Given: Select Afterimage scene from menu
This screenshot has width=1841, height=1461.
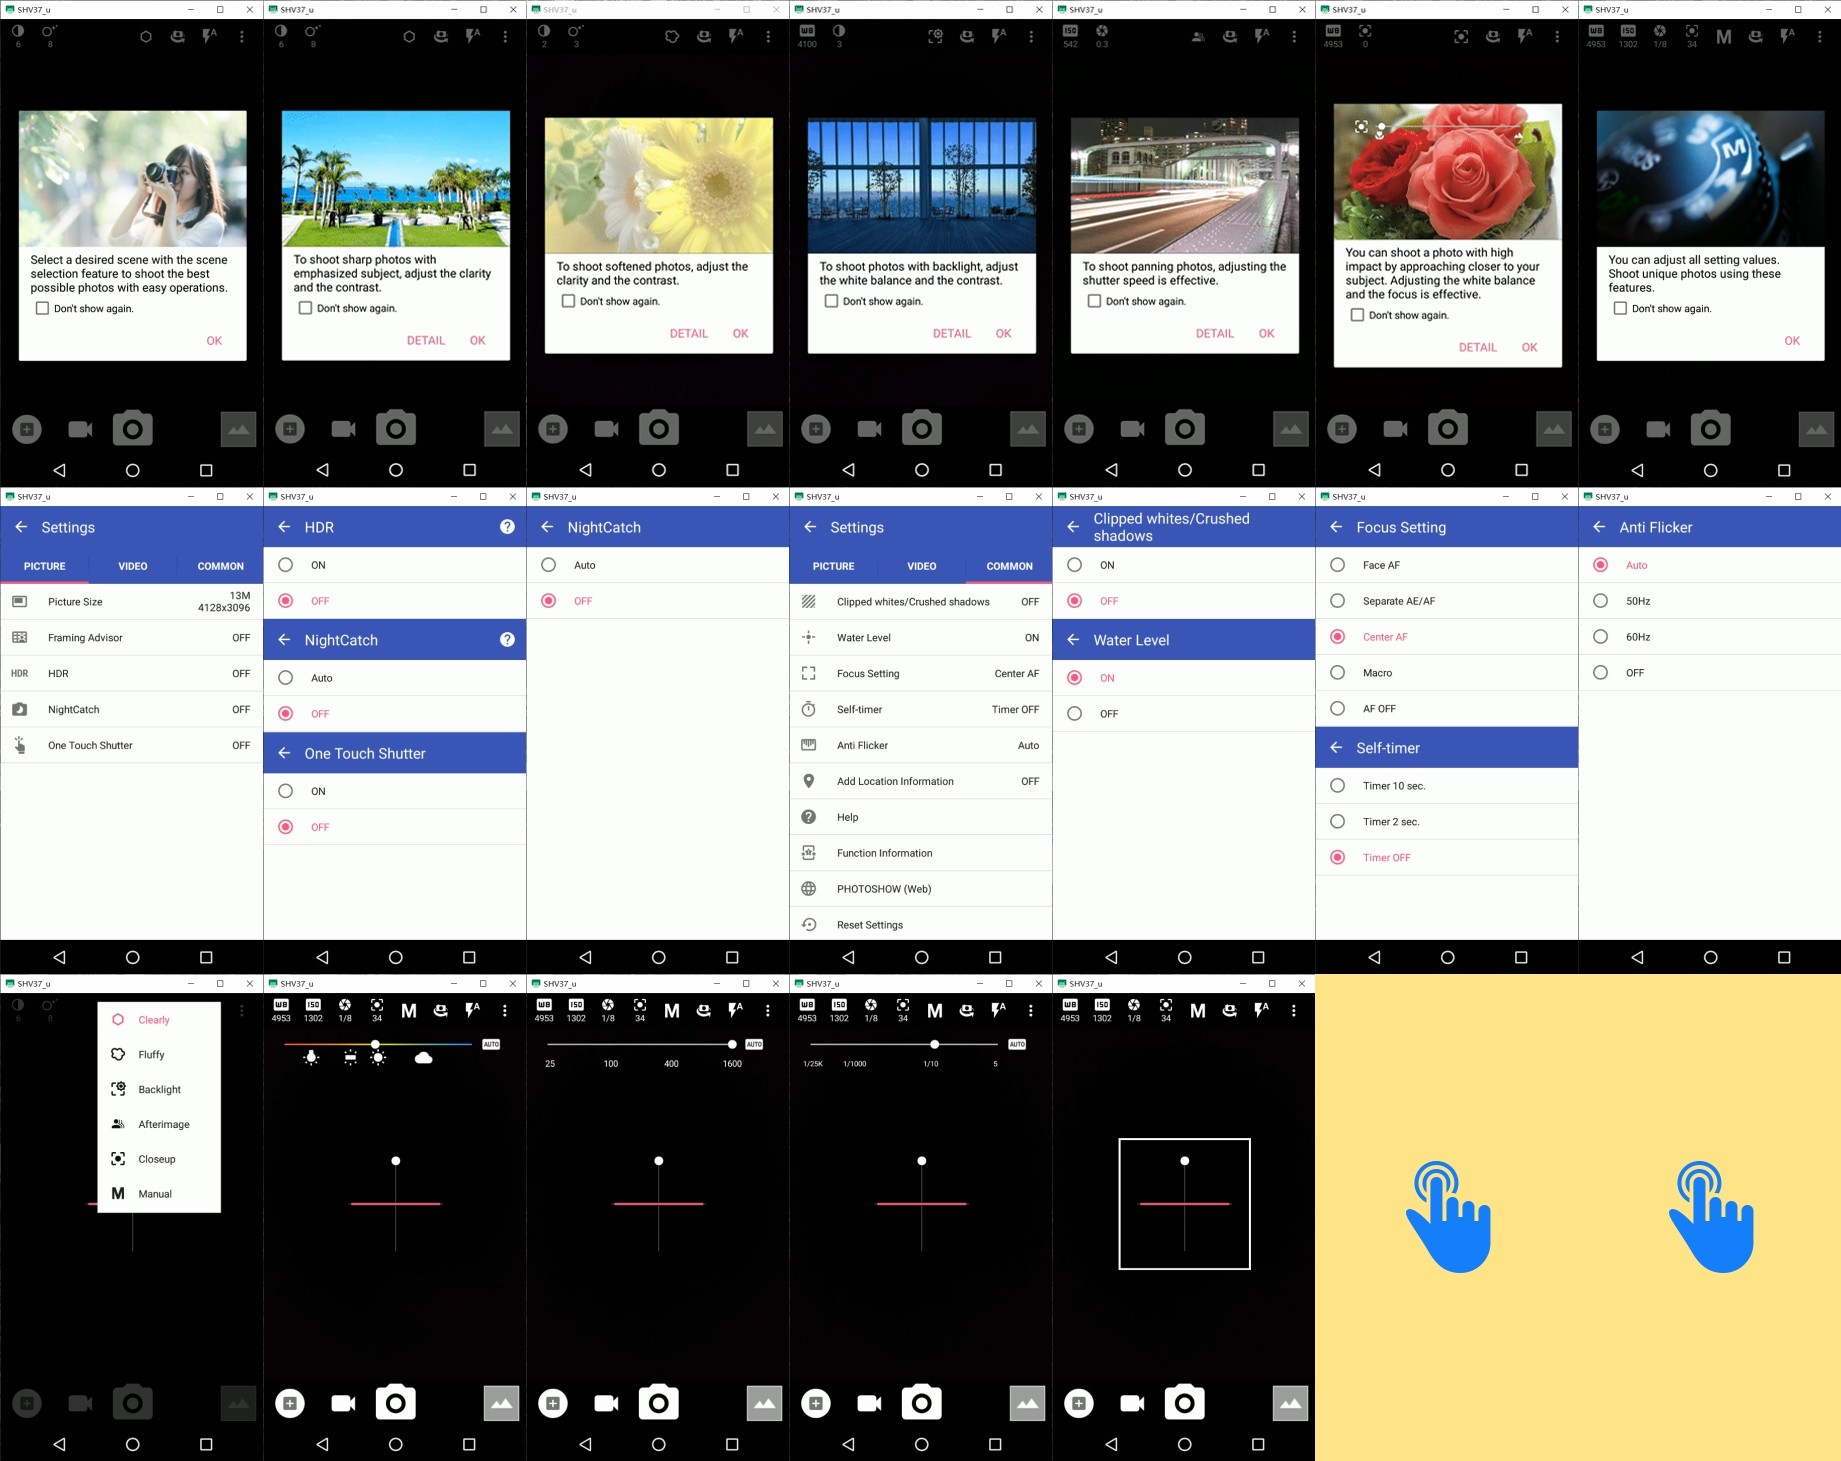Looking at the screenshot, I should tap(159, 1125).
